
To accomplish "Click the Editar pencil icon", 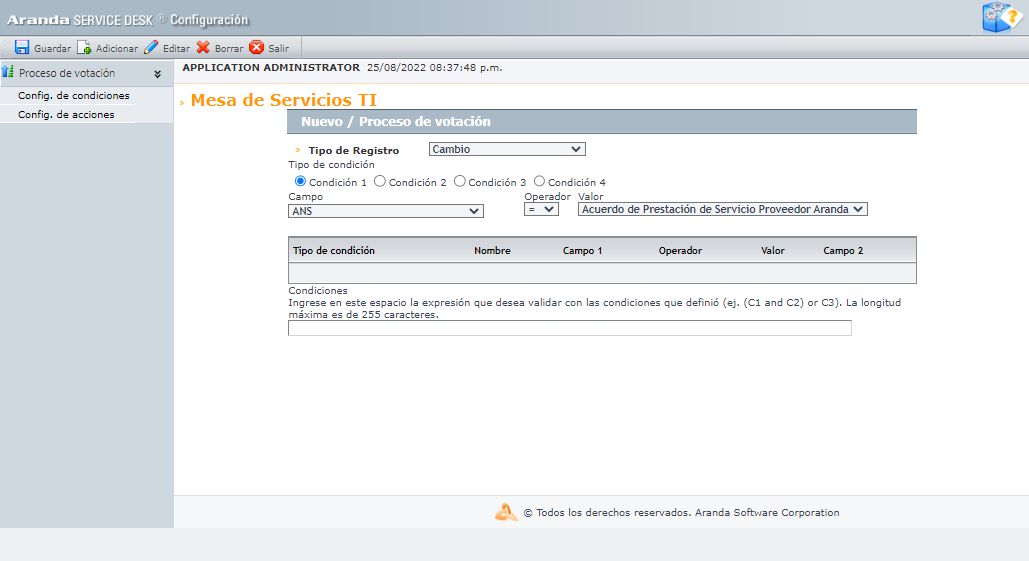I will 151,47.
